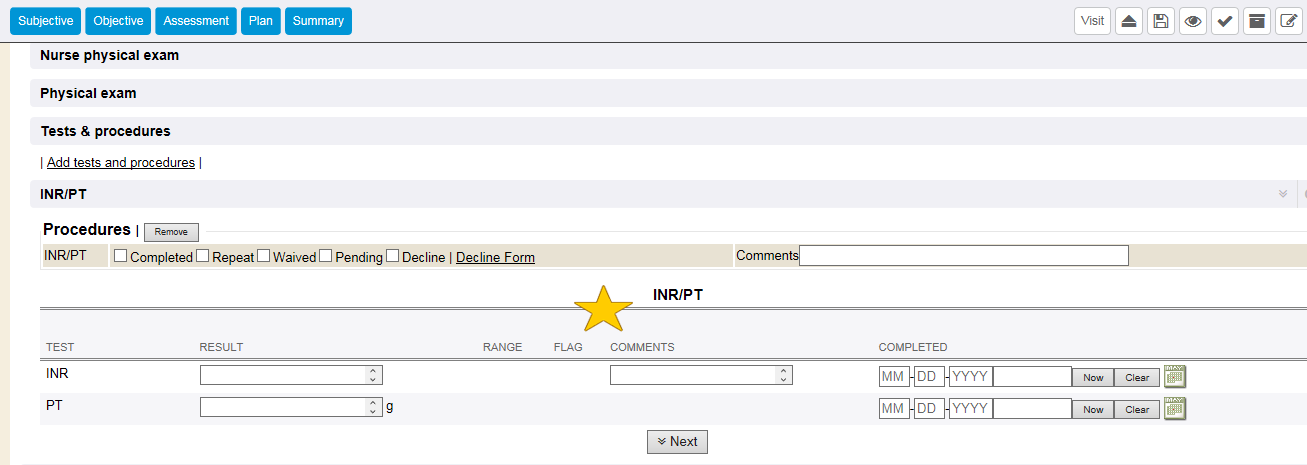Expand the Physical exam section header
The width and height of the screenshot is (1307, 465).
(88, 93)
